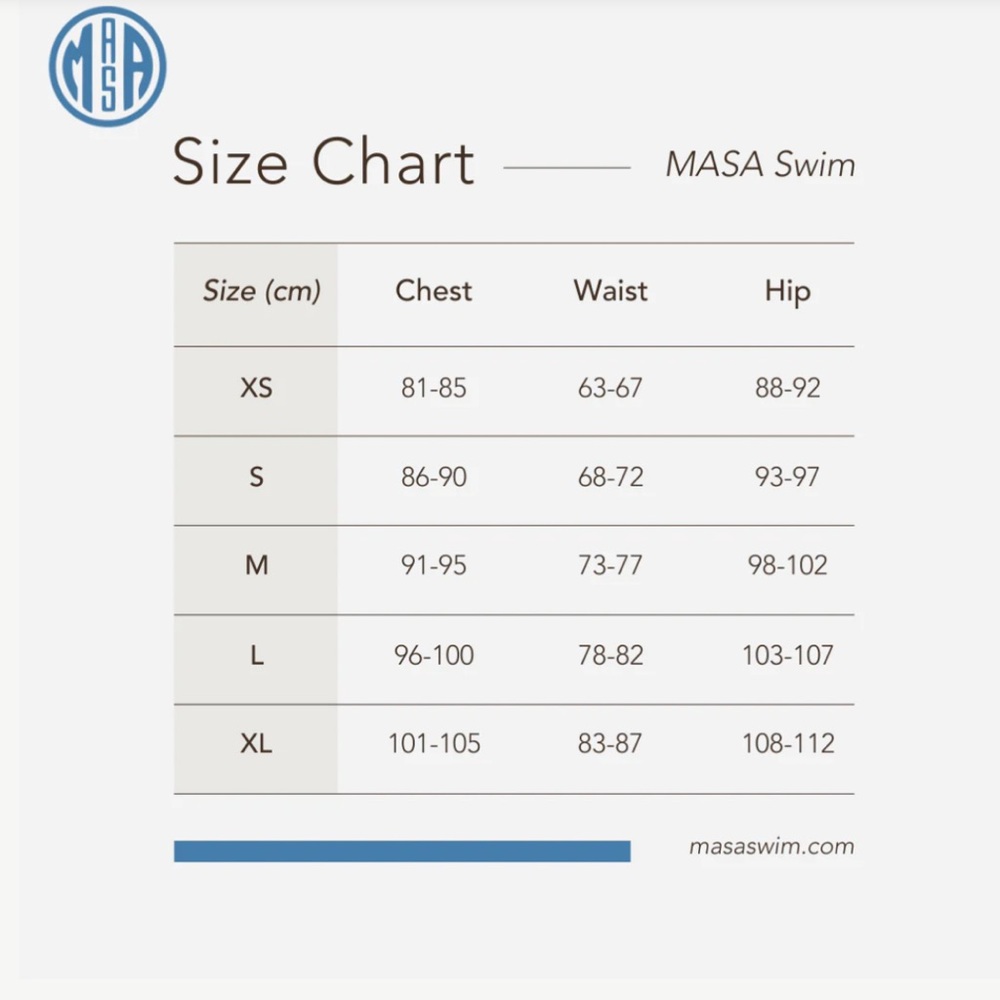This screenshot has height=1000, width=1000.
Task: Click the Waist column header
Action: pyautogui.click(x=610, y=291)
